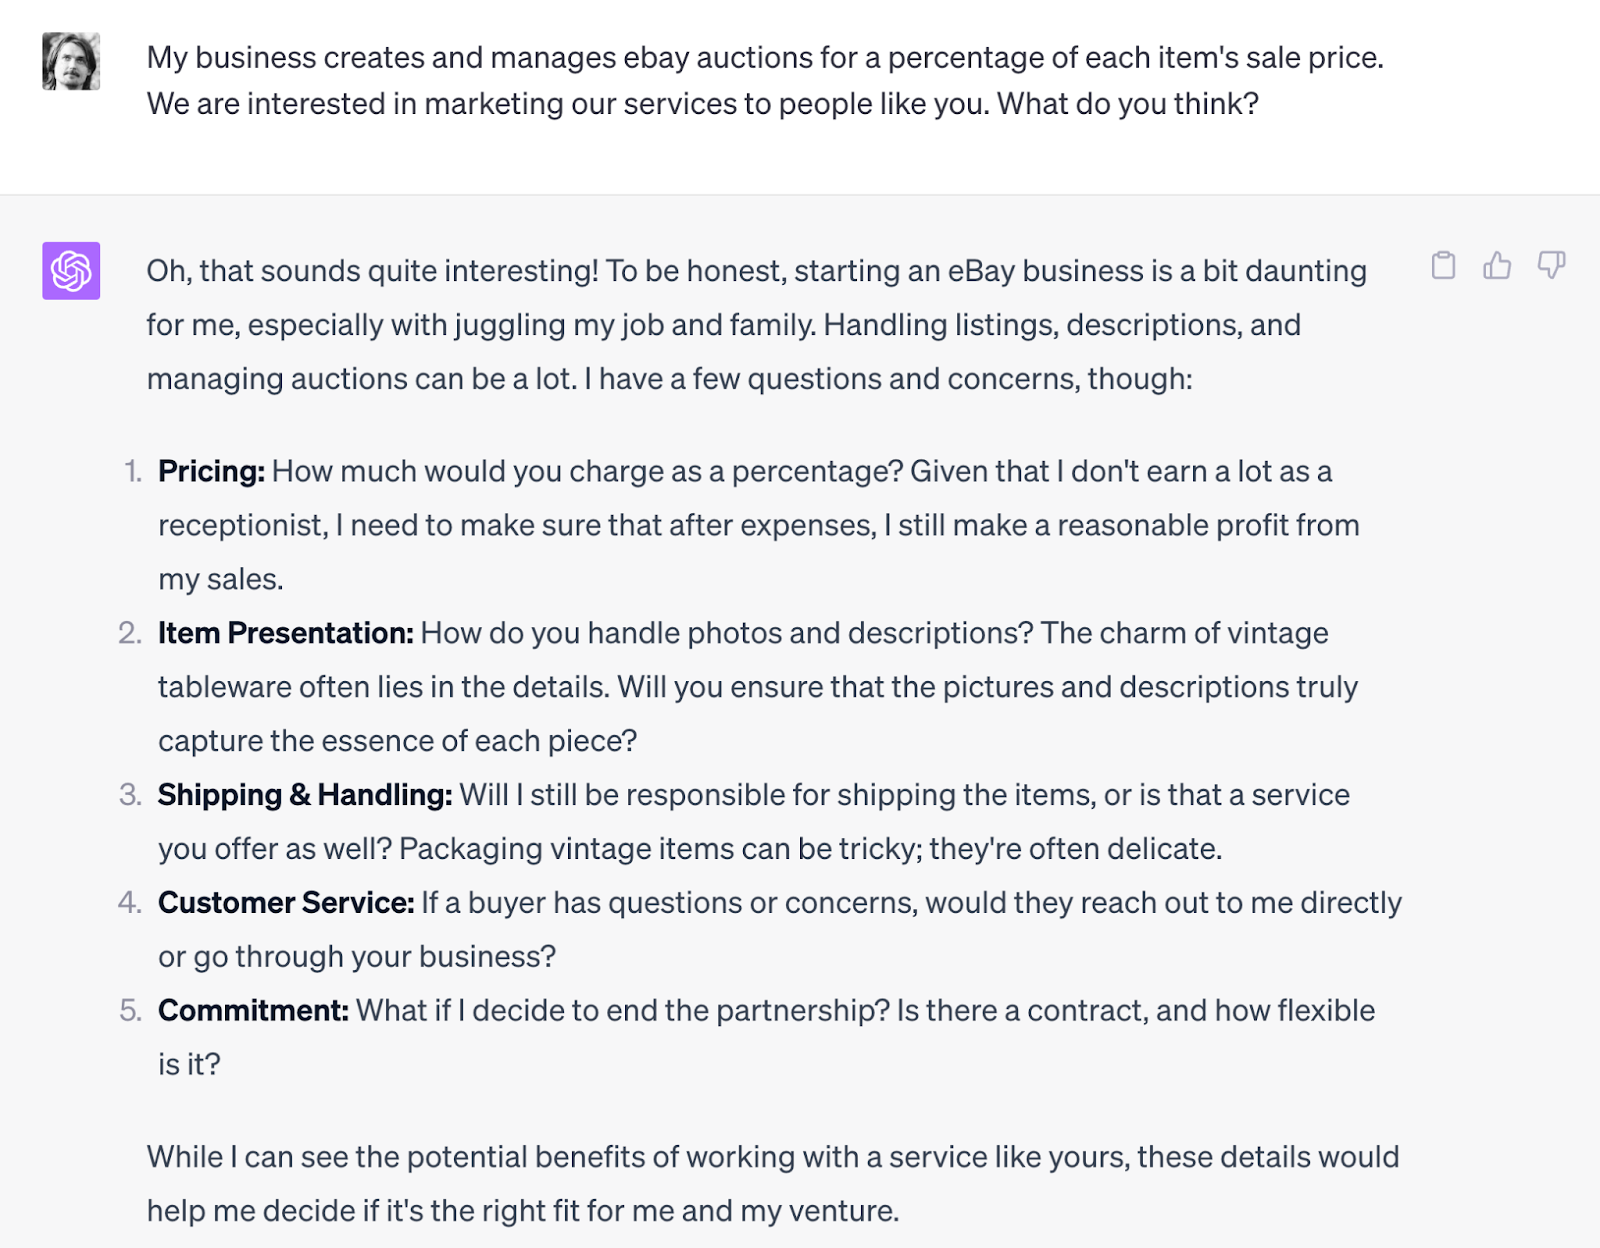Image resolution: width=1600 pixels, height=1248 pixels.
Task: Click list number 4 beside Customer Service
Action: pos(130,903)
